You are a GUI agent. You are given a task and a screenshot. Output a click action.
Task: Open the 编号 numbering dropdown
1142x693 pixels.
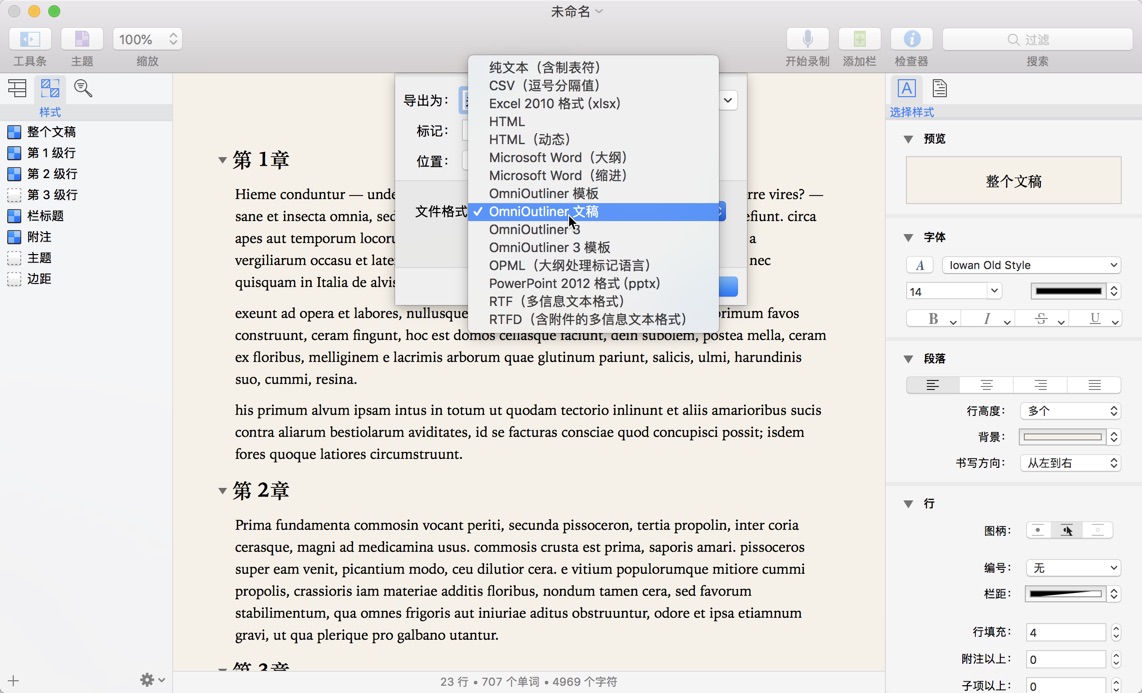click(x=1072, y=567)
